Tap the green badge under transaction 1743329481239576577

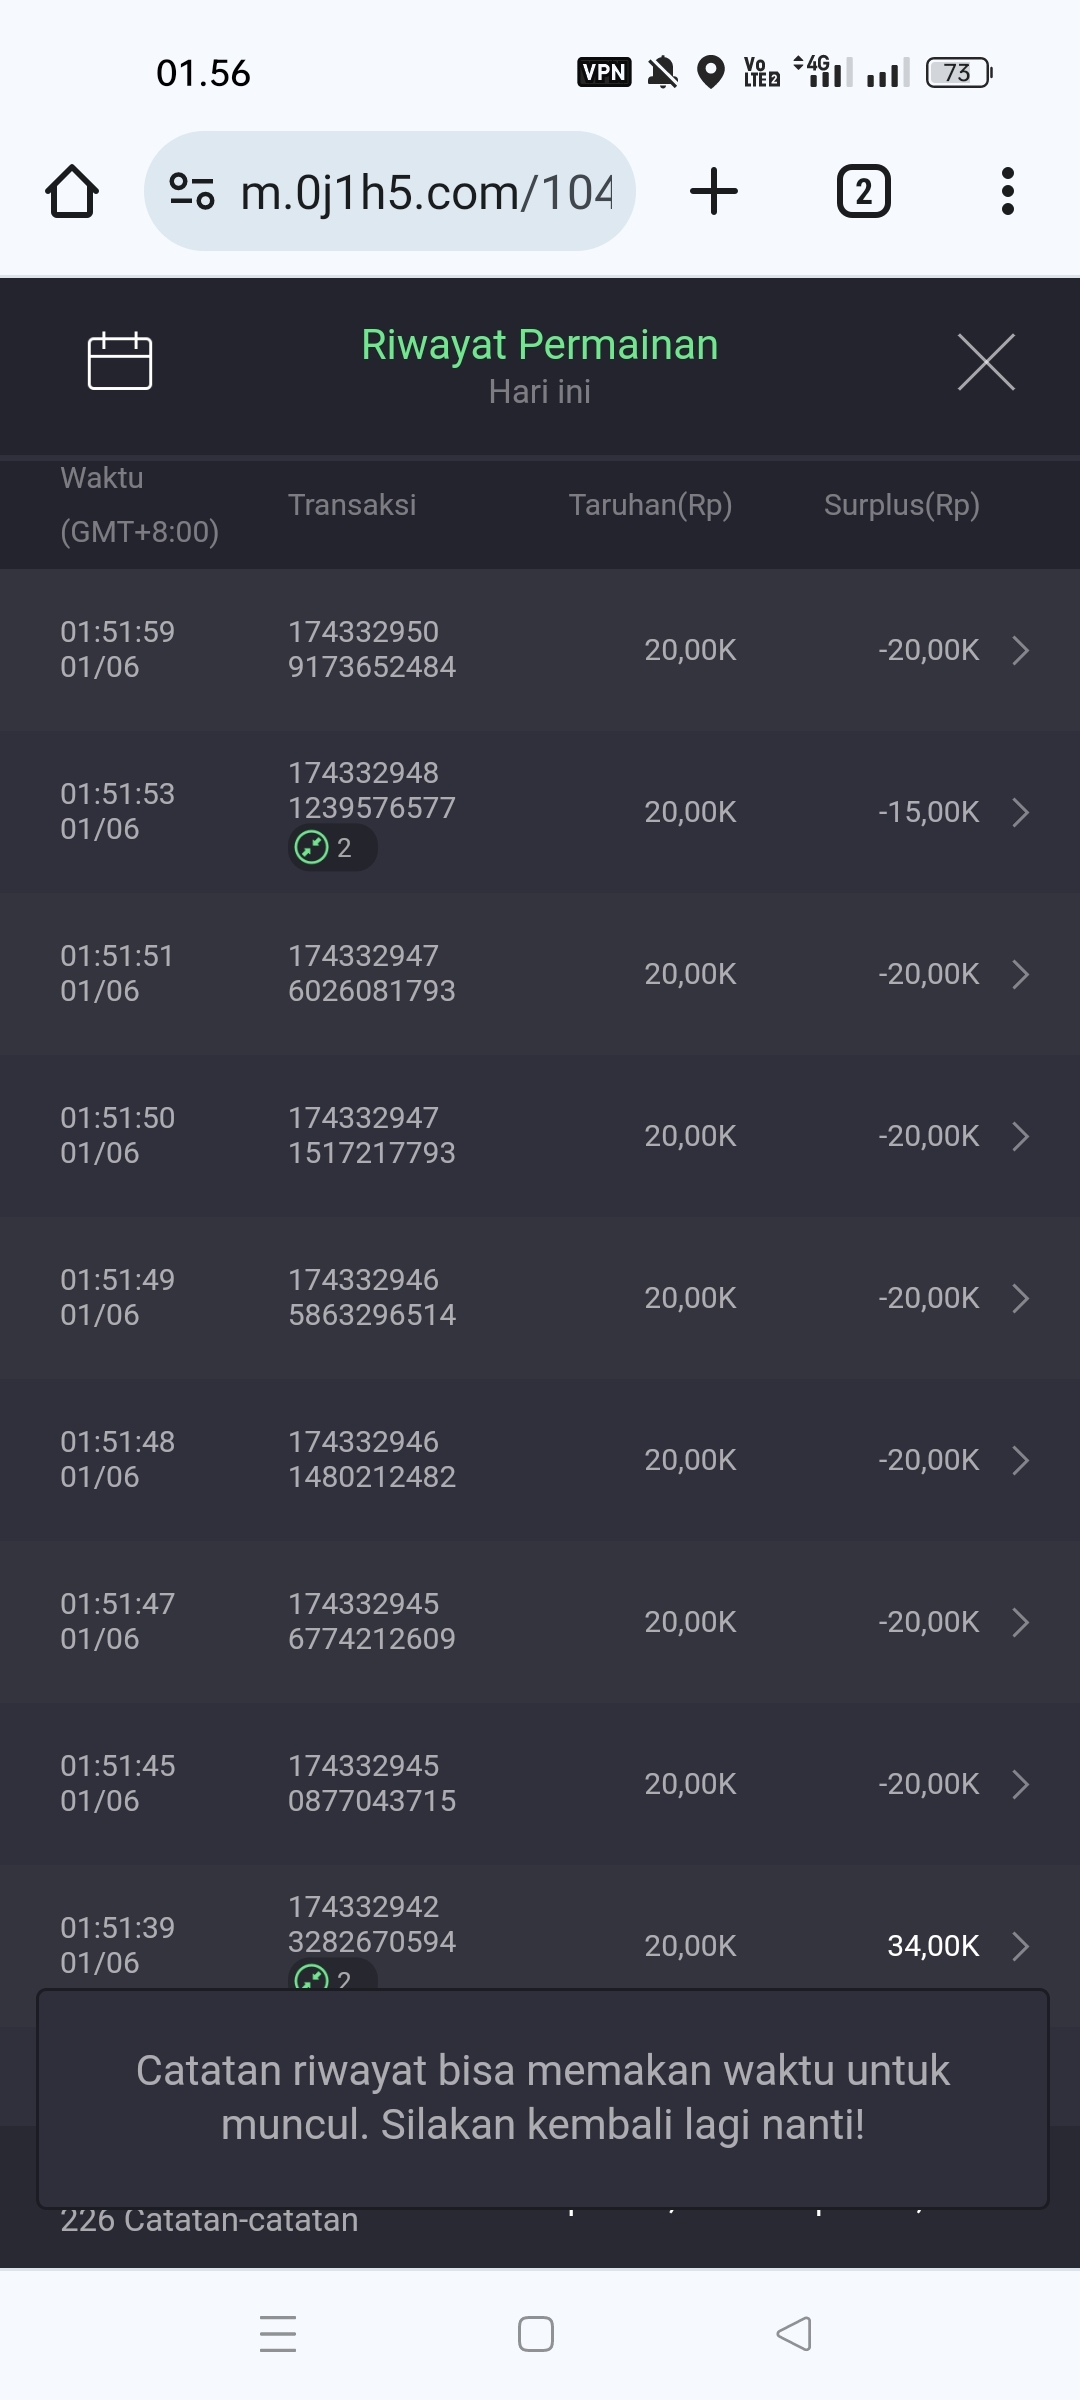point(332,848)
